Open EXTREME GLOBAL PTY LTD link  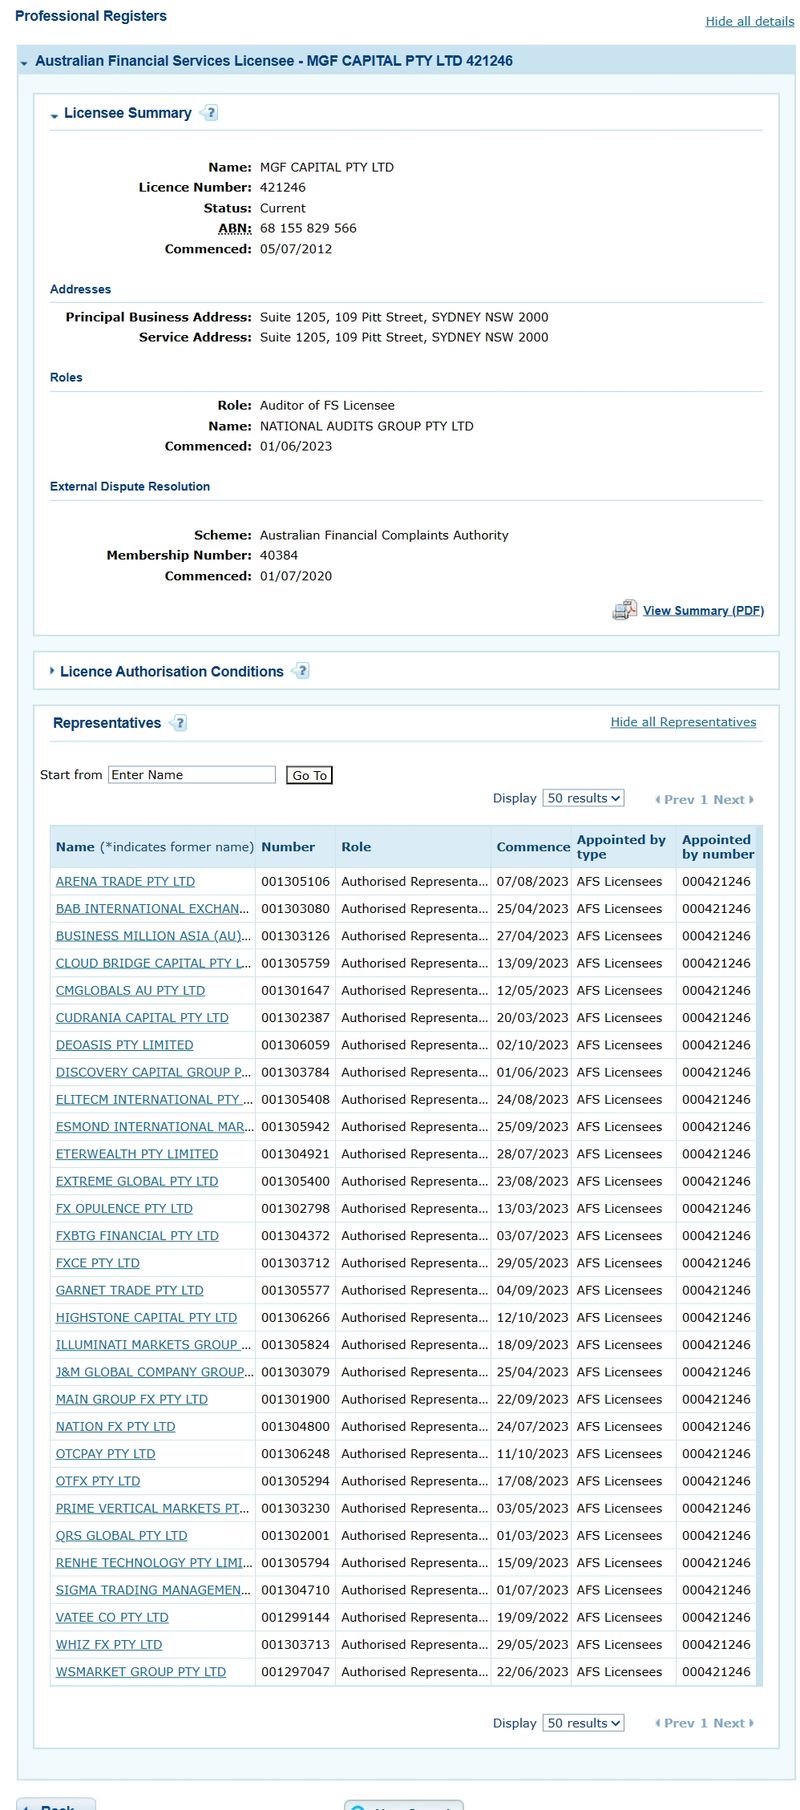pyautogui.click(x=137, y=1181)
